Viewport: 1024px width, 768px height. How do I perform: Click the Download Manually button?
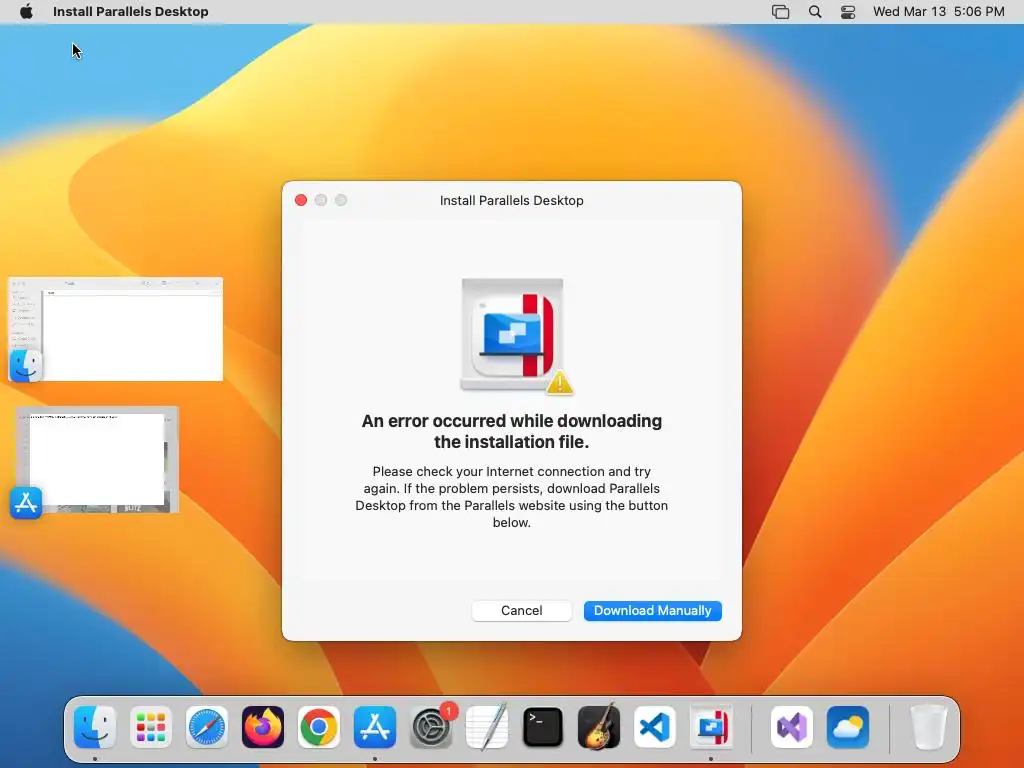coord(652,611)
